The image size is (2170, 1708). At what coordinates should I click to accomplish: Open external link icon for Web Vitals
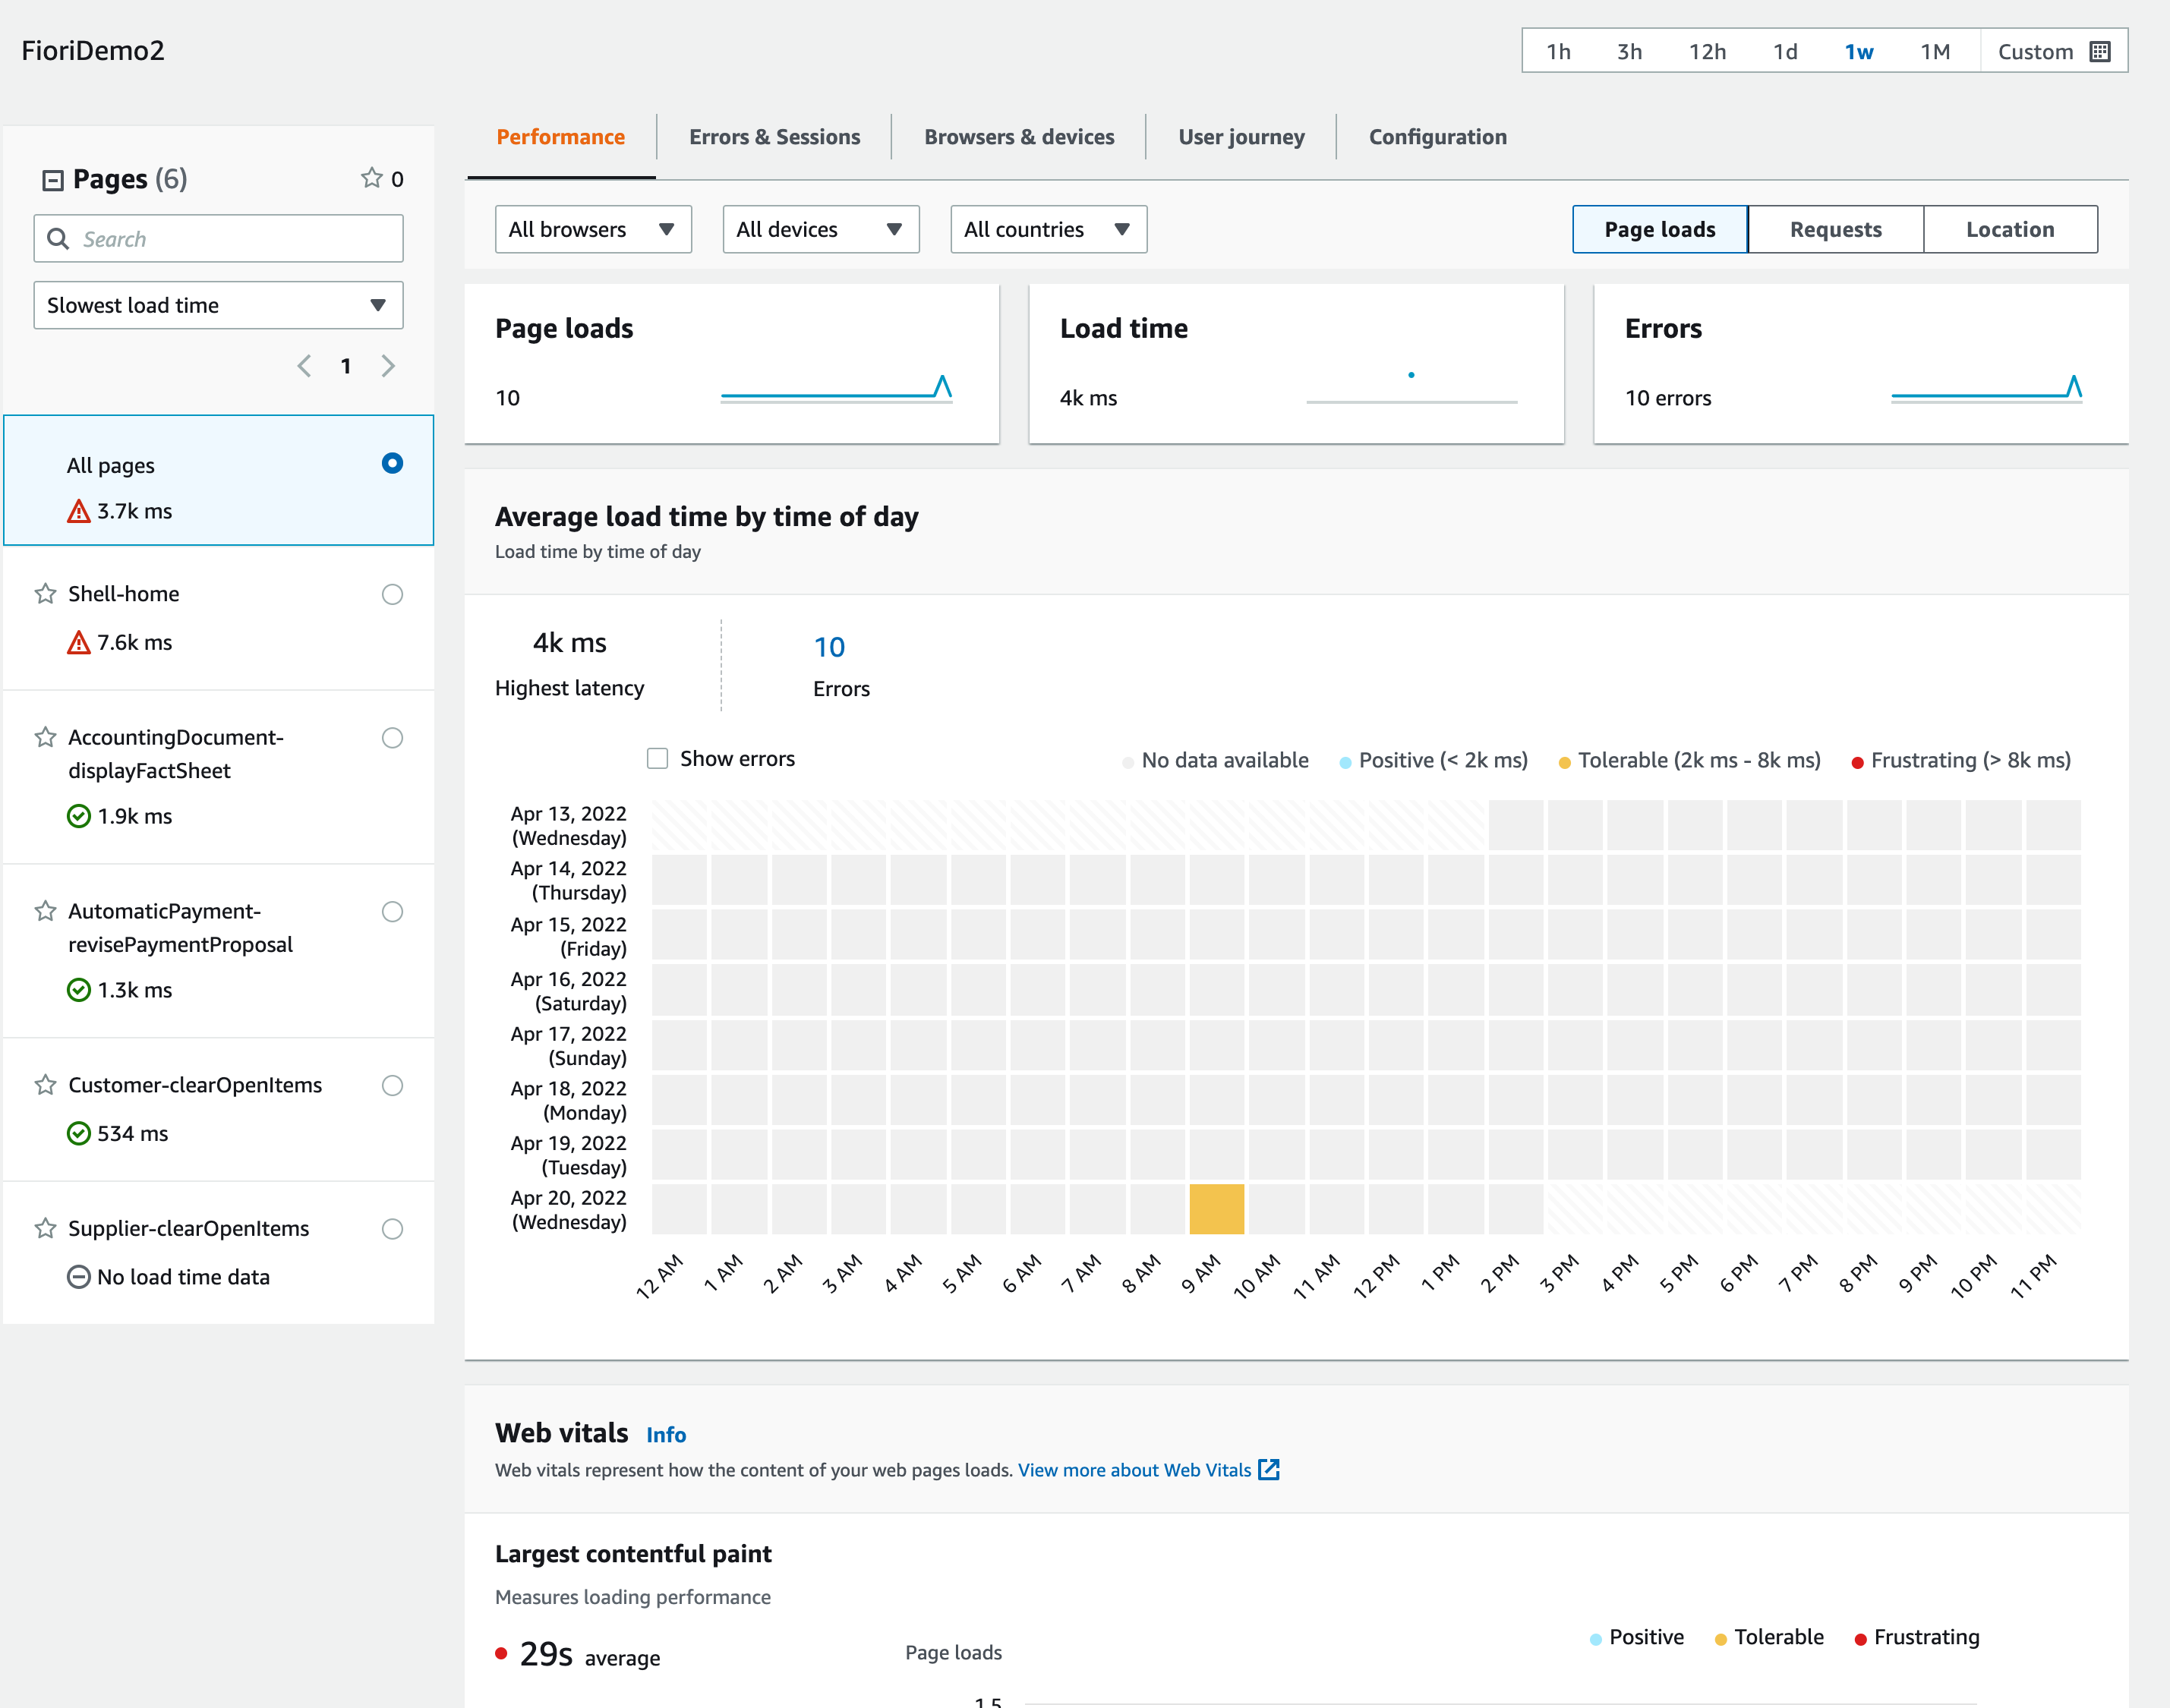[1269, 1470]
